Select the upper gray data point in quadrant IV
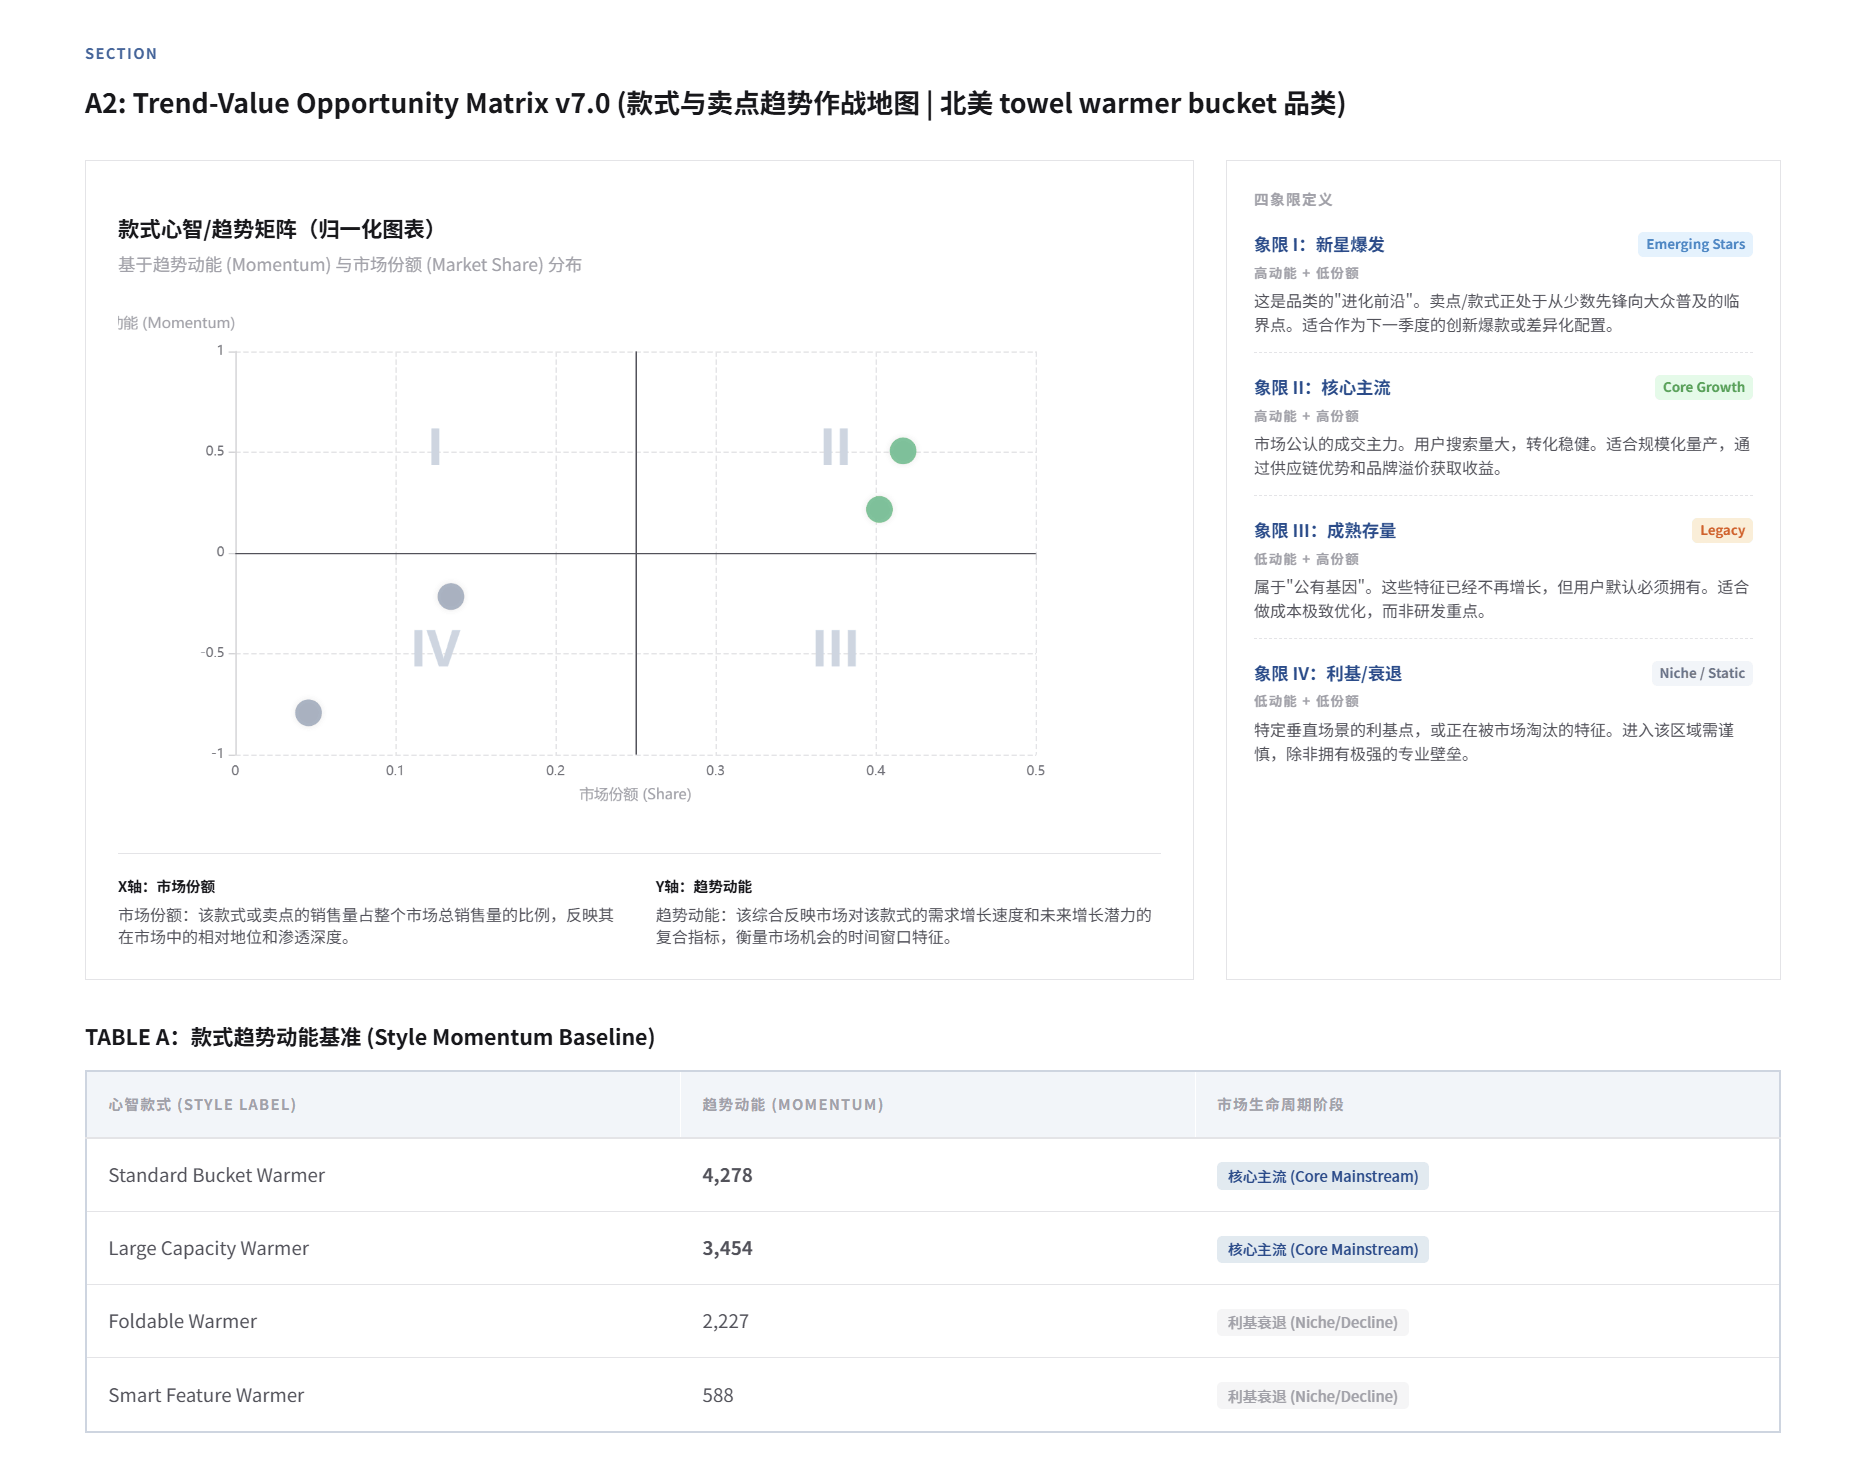This screenshot has width=1858, height=1470. point(451,597)
